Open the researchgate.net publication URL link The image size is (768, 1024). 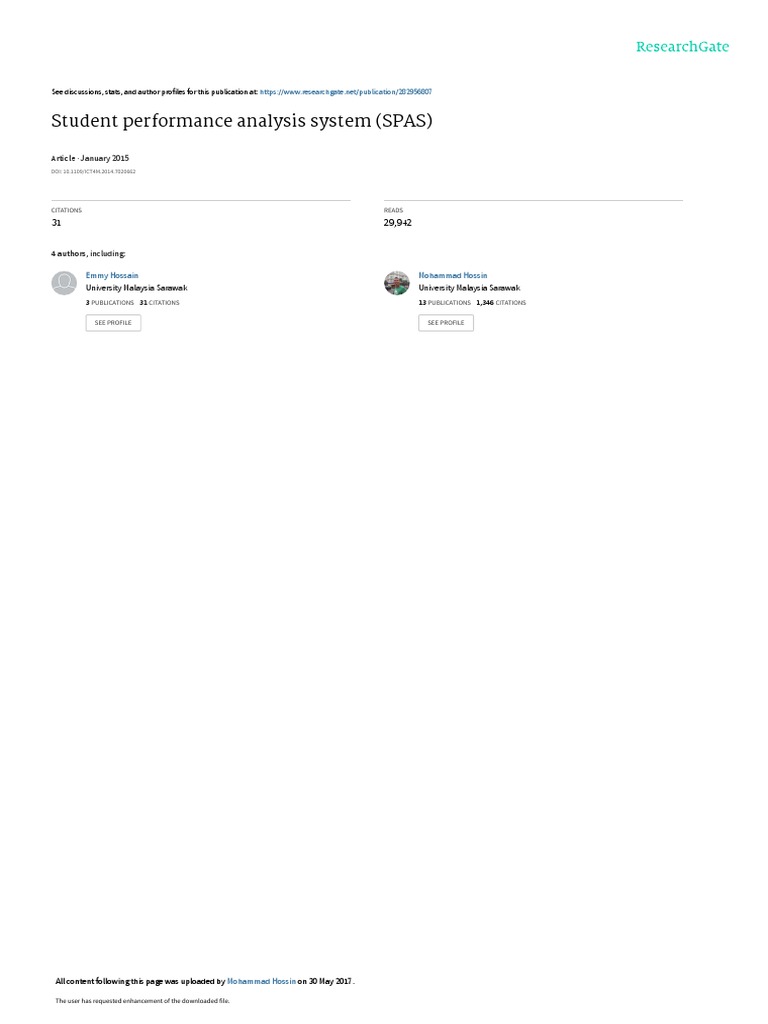tap(345, 92)
